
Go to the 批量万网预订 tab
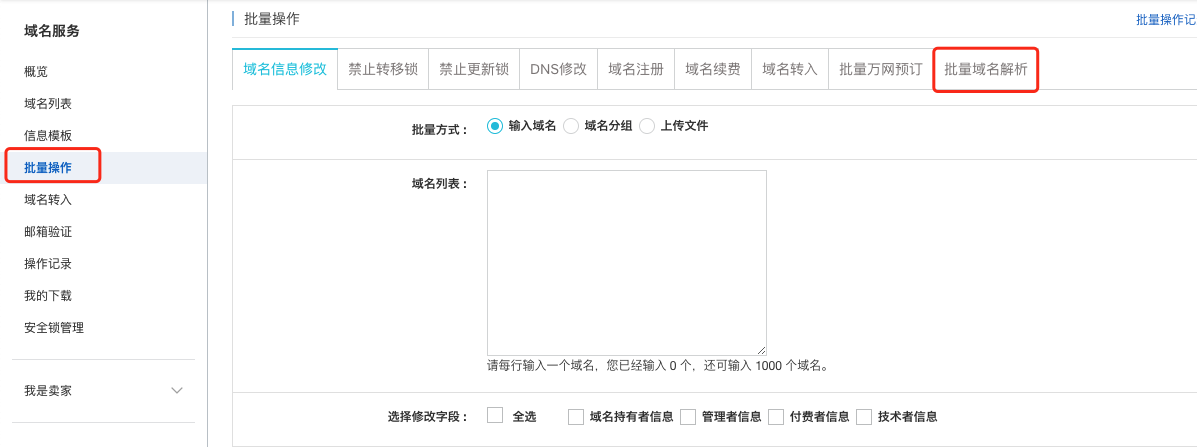(x=880, y=70)
